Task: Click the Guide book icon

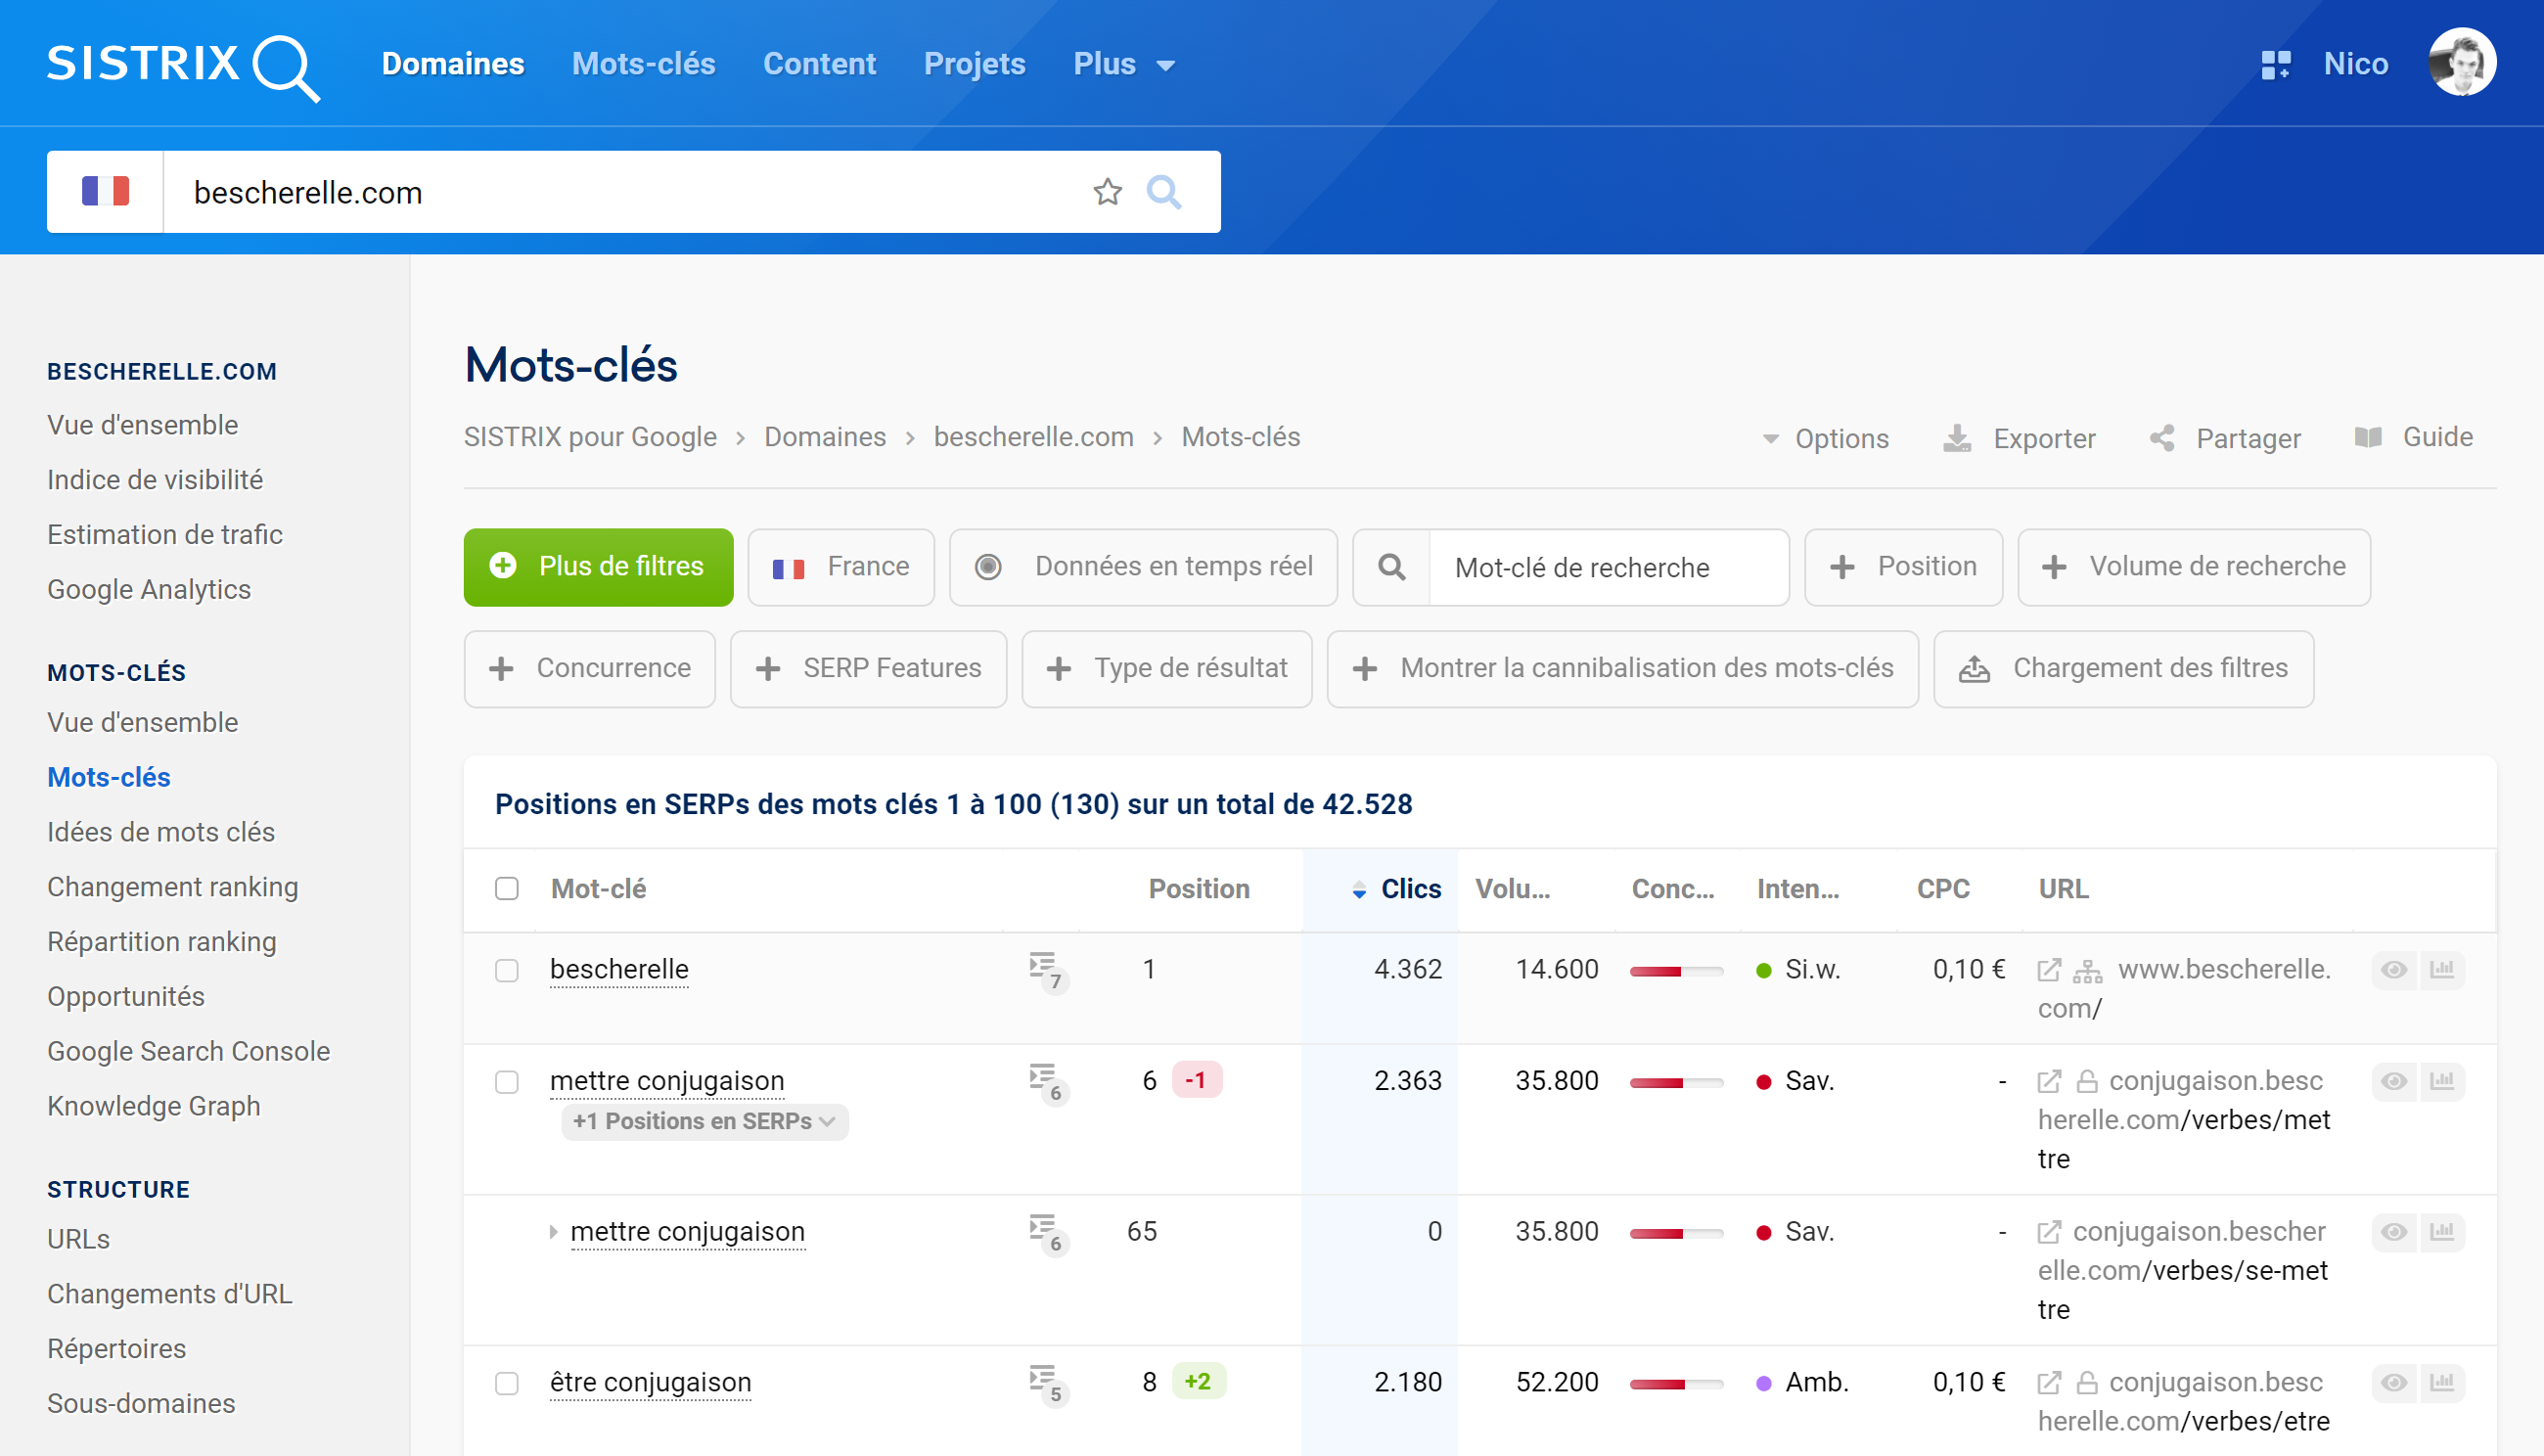Action: tap(2368, 437)
